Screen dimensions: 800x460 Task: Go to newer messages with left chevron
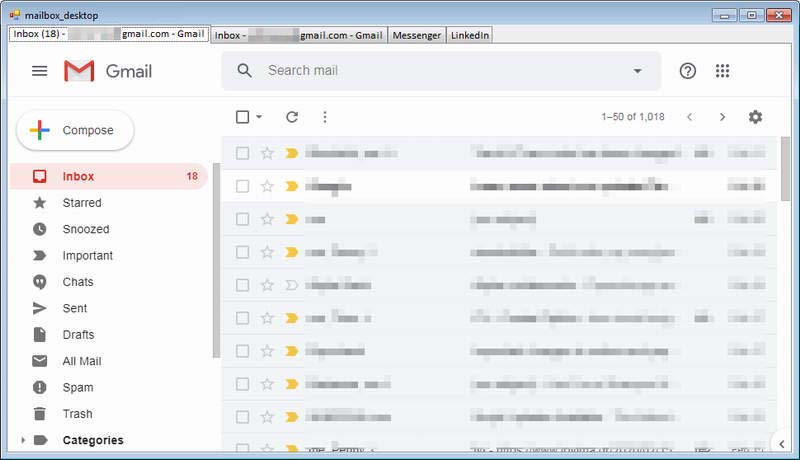pos(689,117)
